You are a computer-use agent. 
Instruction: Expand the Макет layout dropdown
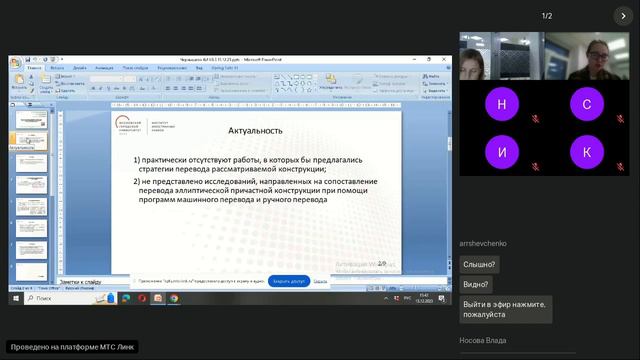65,76
